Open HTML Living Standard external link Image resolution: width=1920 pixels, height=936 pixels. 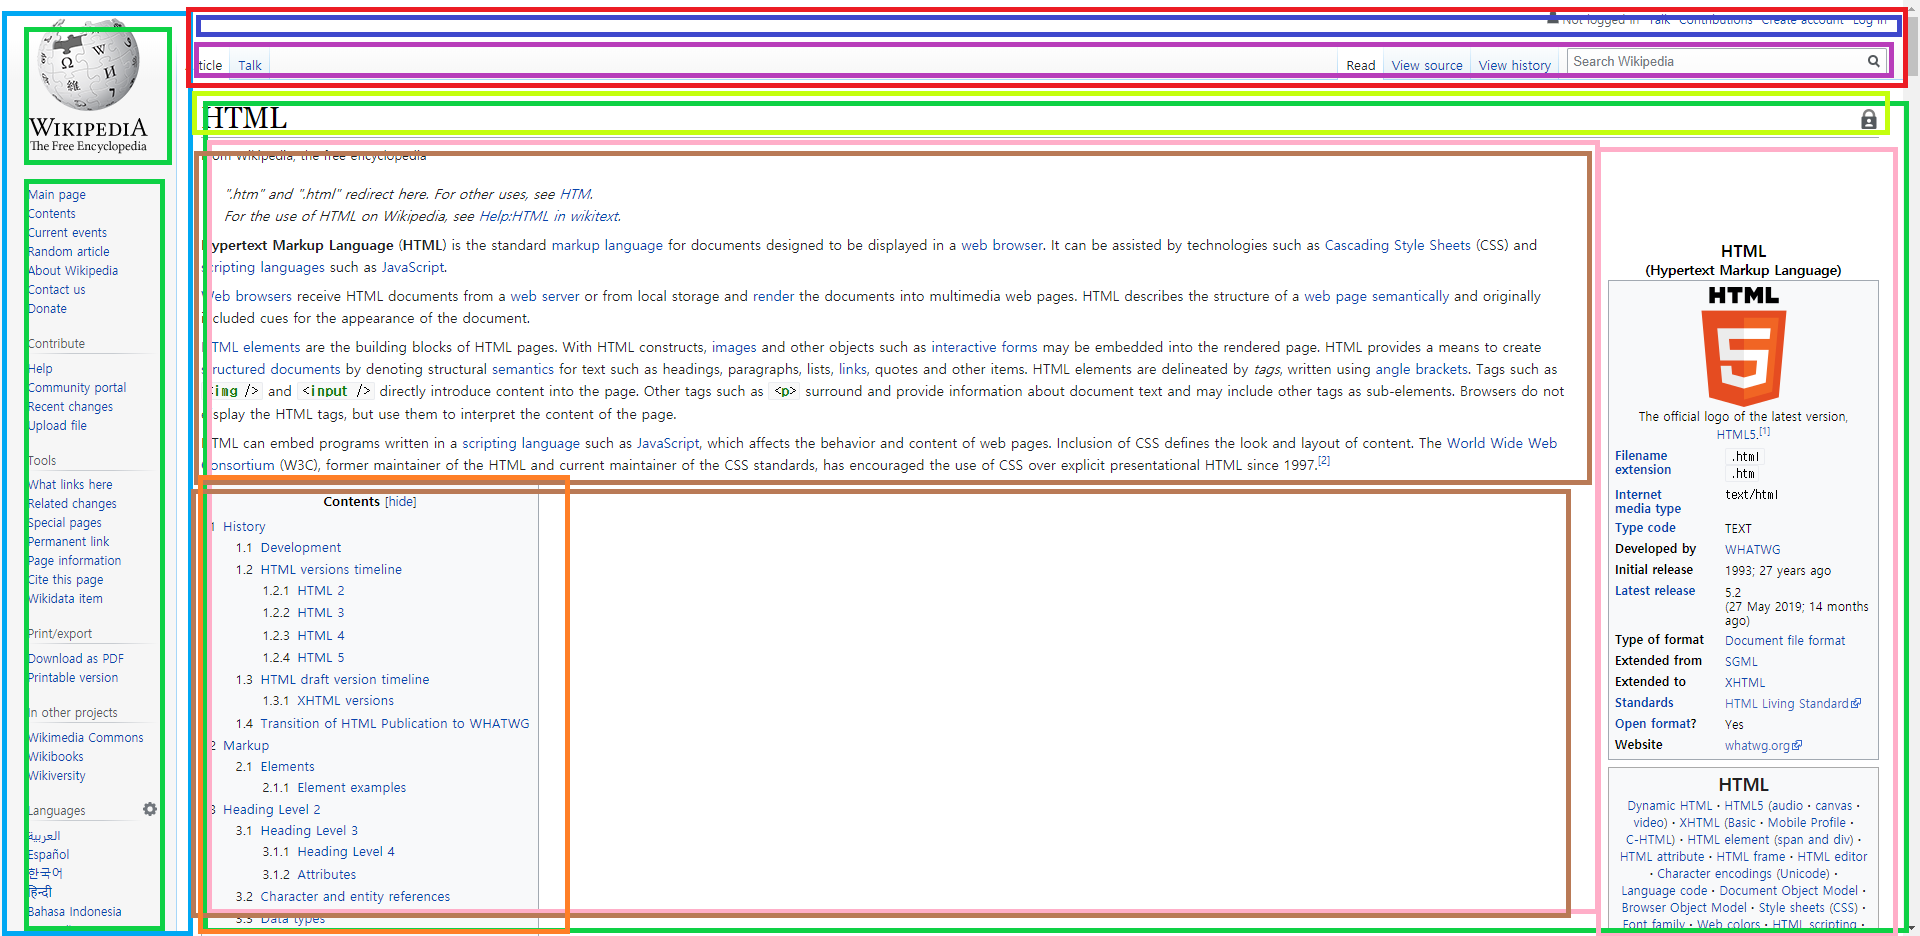(x=1792, y=703)
